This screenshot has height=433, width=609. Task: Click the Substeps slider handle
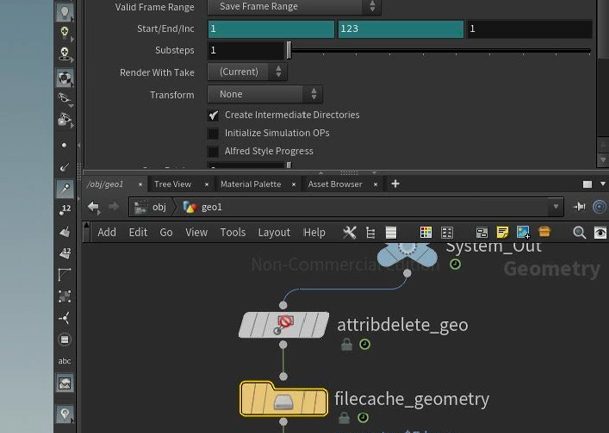pyautogui.click(x=289, y=50)
